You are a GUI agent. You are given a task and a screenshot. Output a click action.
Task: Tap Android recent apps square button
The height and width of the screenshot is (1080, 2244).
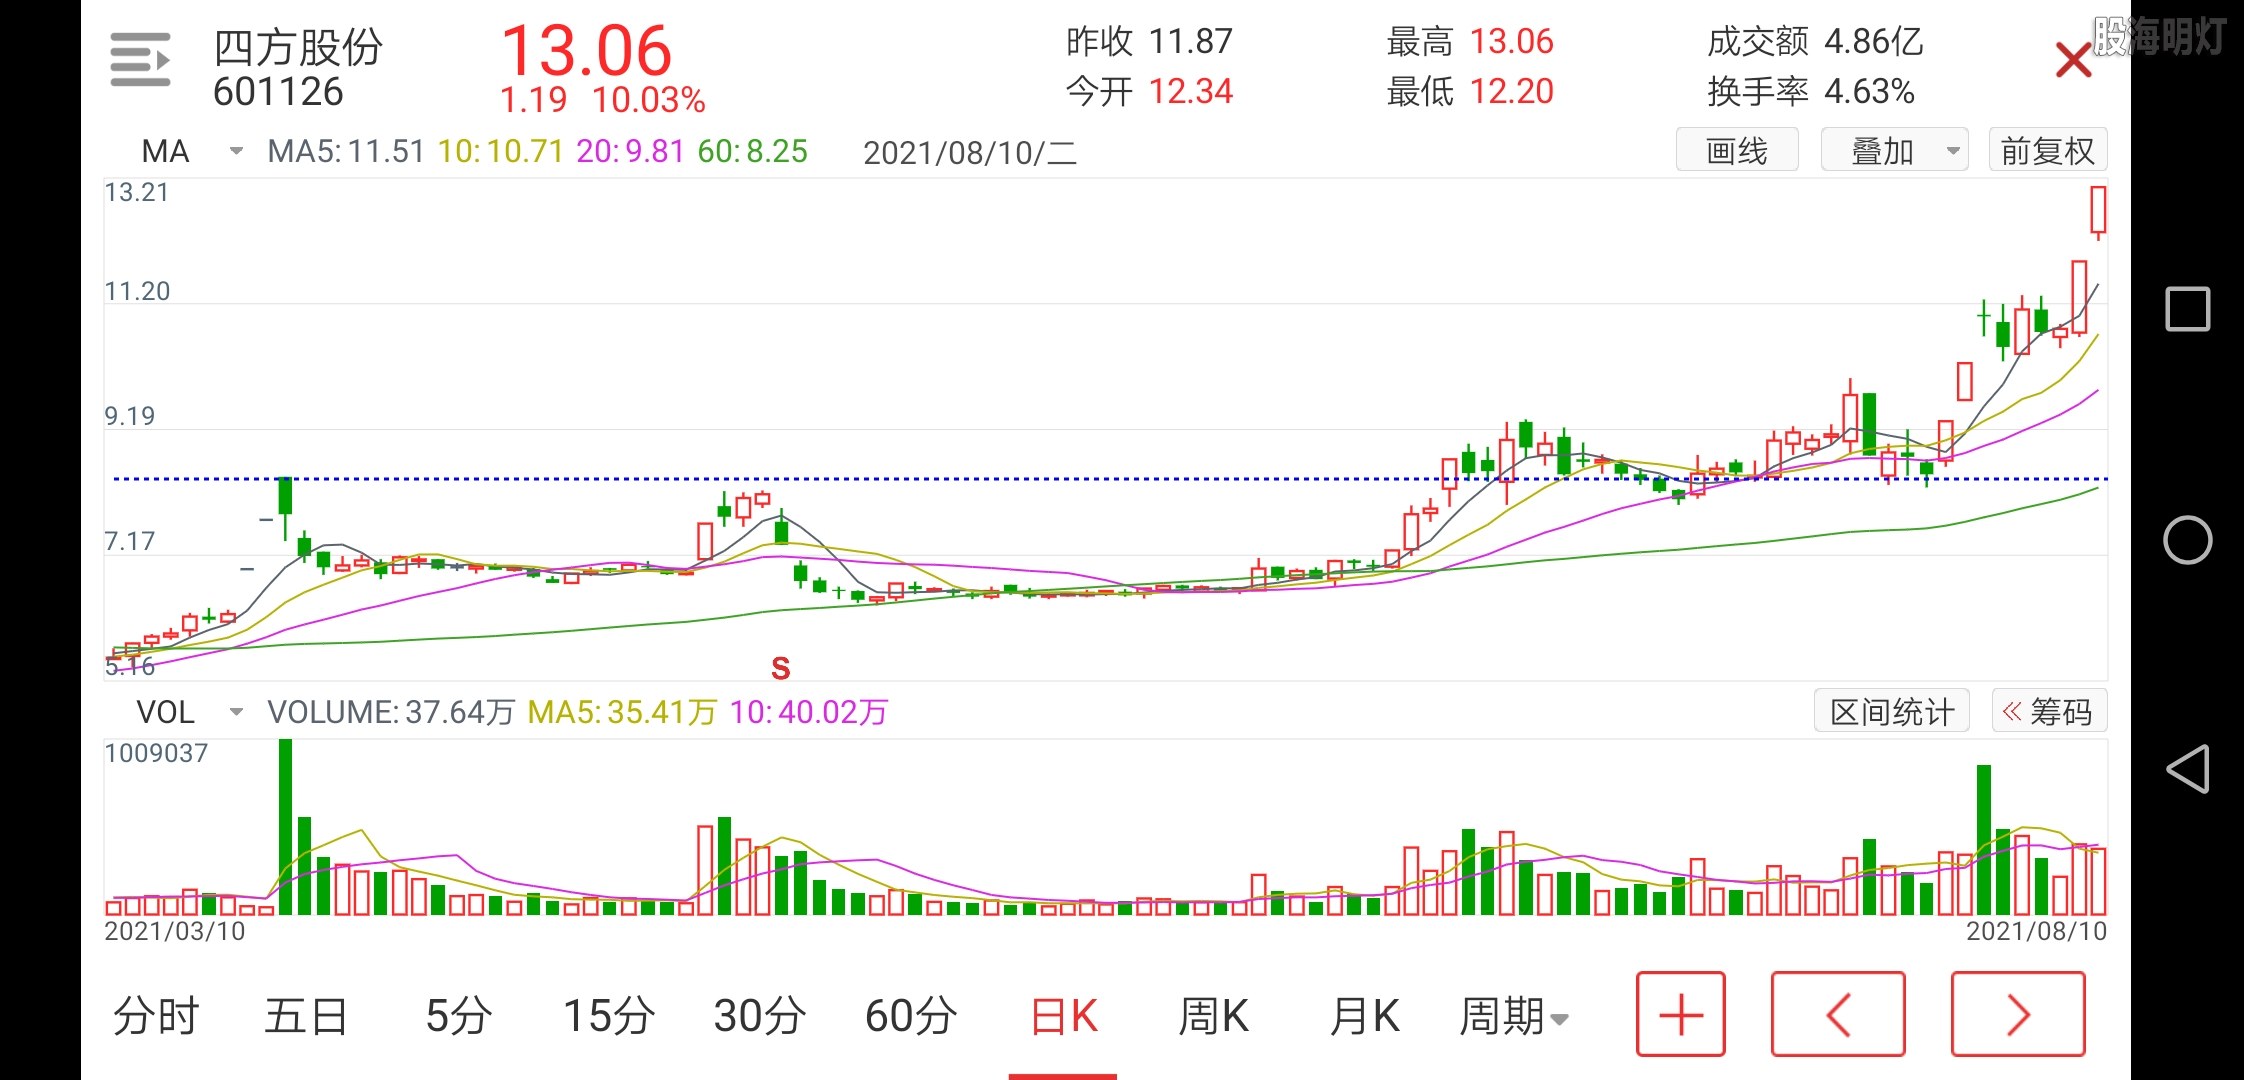pos(2187,309)
